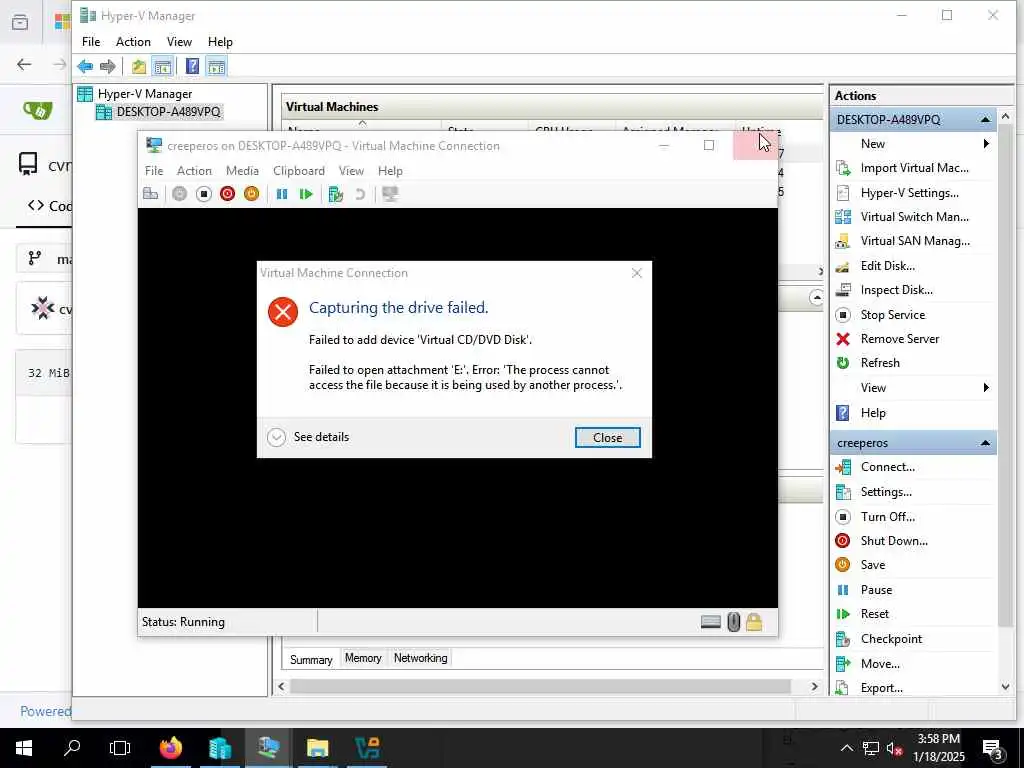Click horizontal scrollbar right arrow in details pane
Screen dimensions: 1024x768
click(814, 686)
